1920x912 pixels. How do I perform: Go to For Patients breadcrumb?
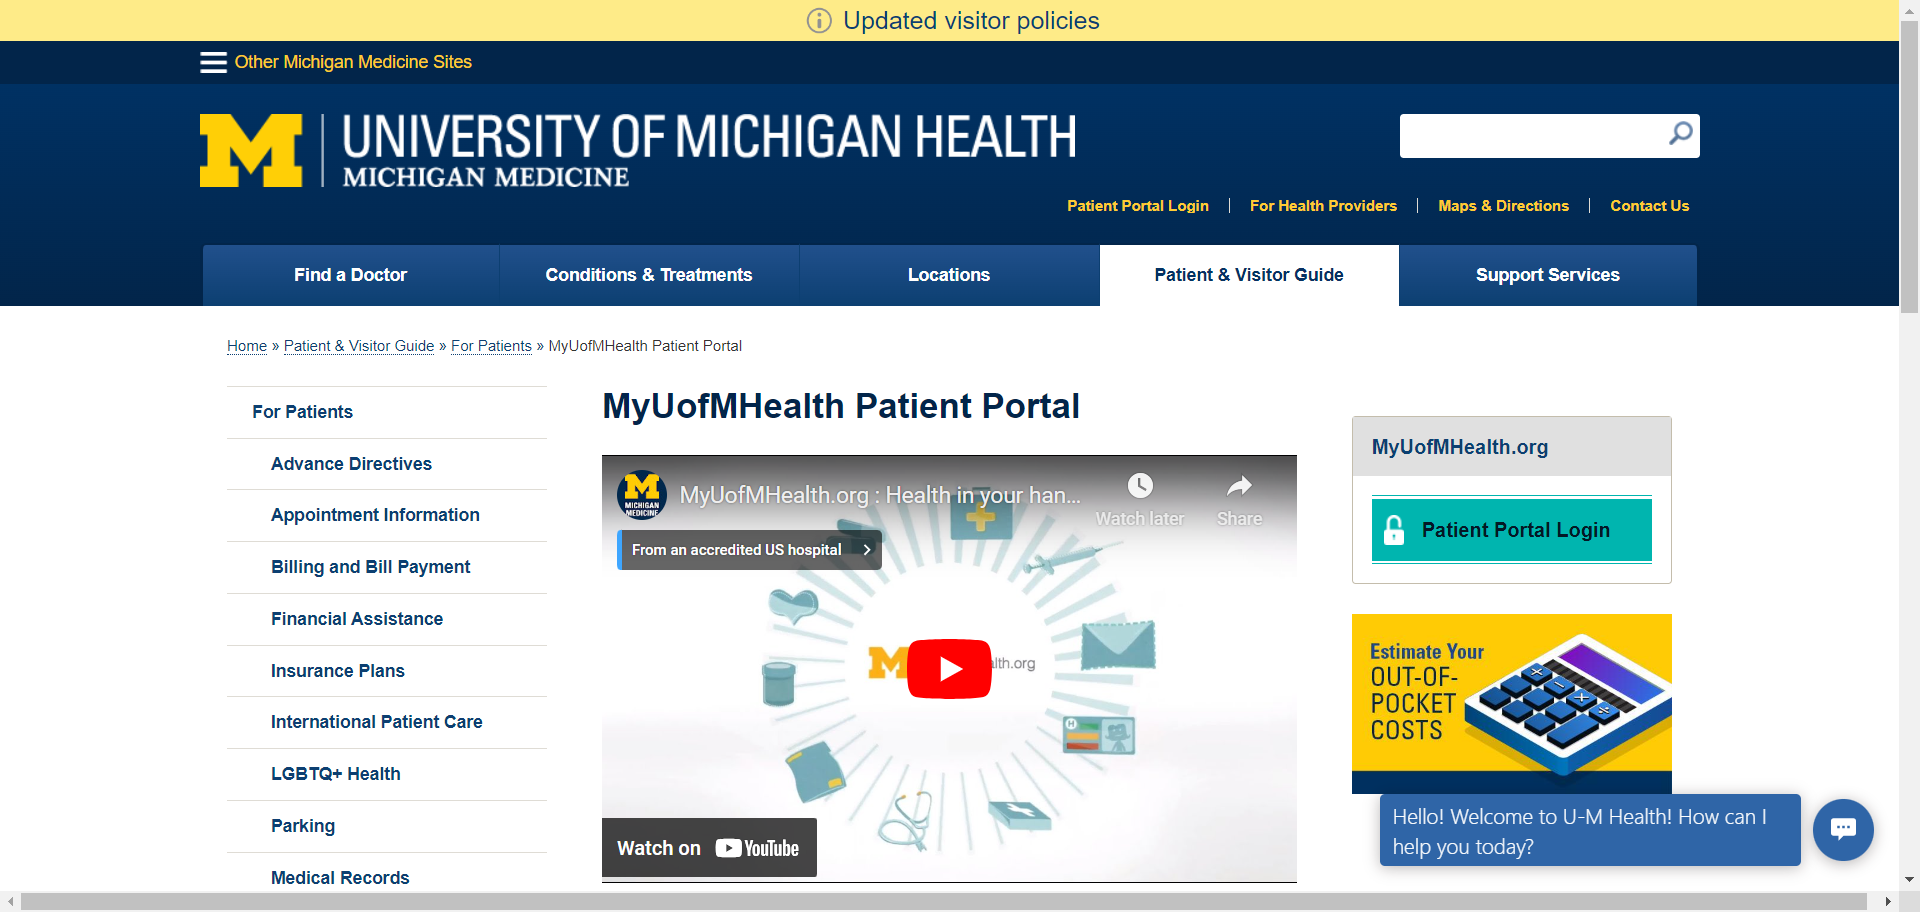pyautogui.click(x=491, y=346)
